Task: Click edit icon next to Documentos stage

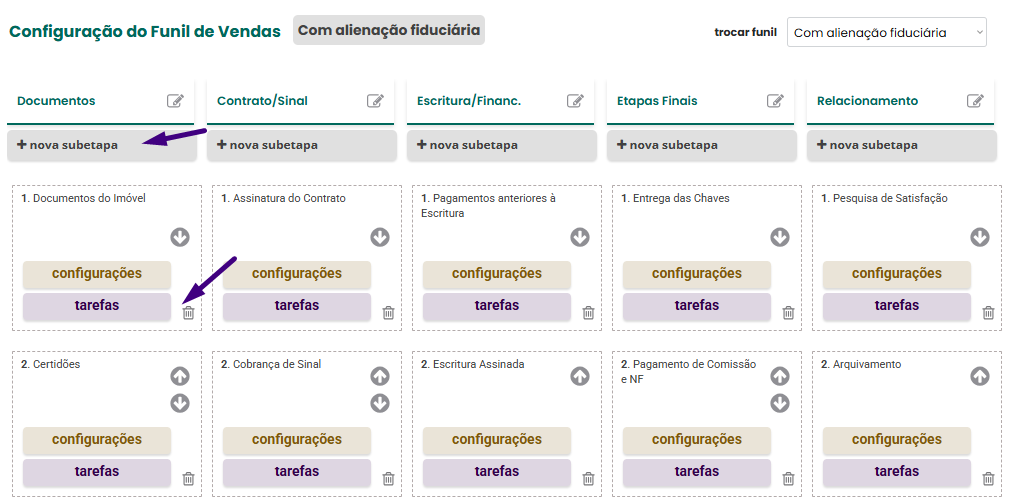Action: [x=176, y=101]
